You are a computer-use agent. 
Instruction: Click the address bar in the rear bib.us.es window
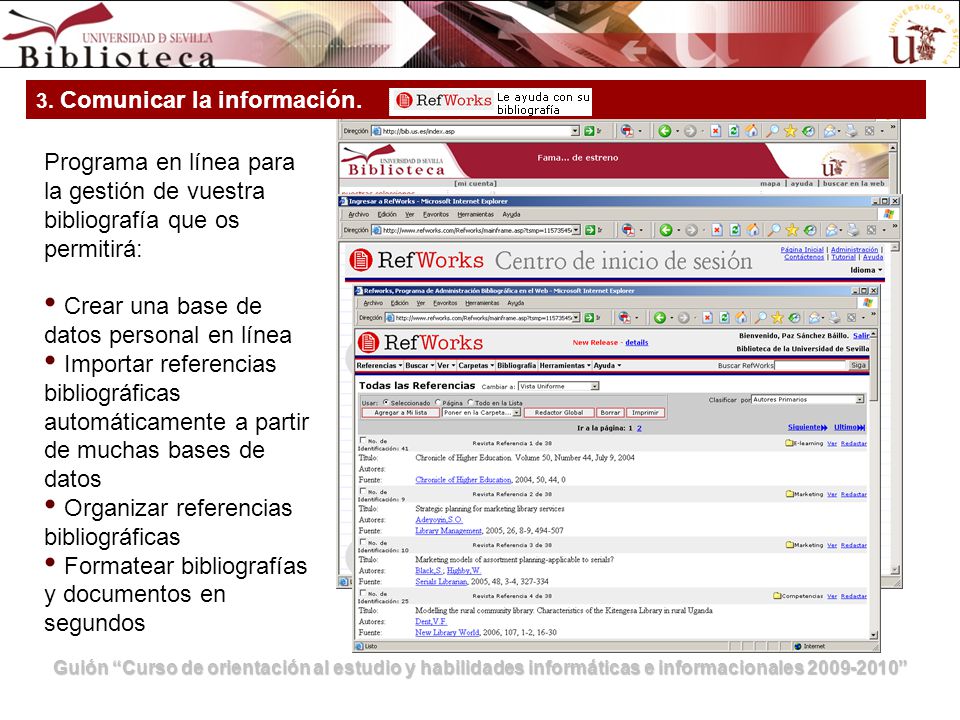476,131
